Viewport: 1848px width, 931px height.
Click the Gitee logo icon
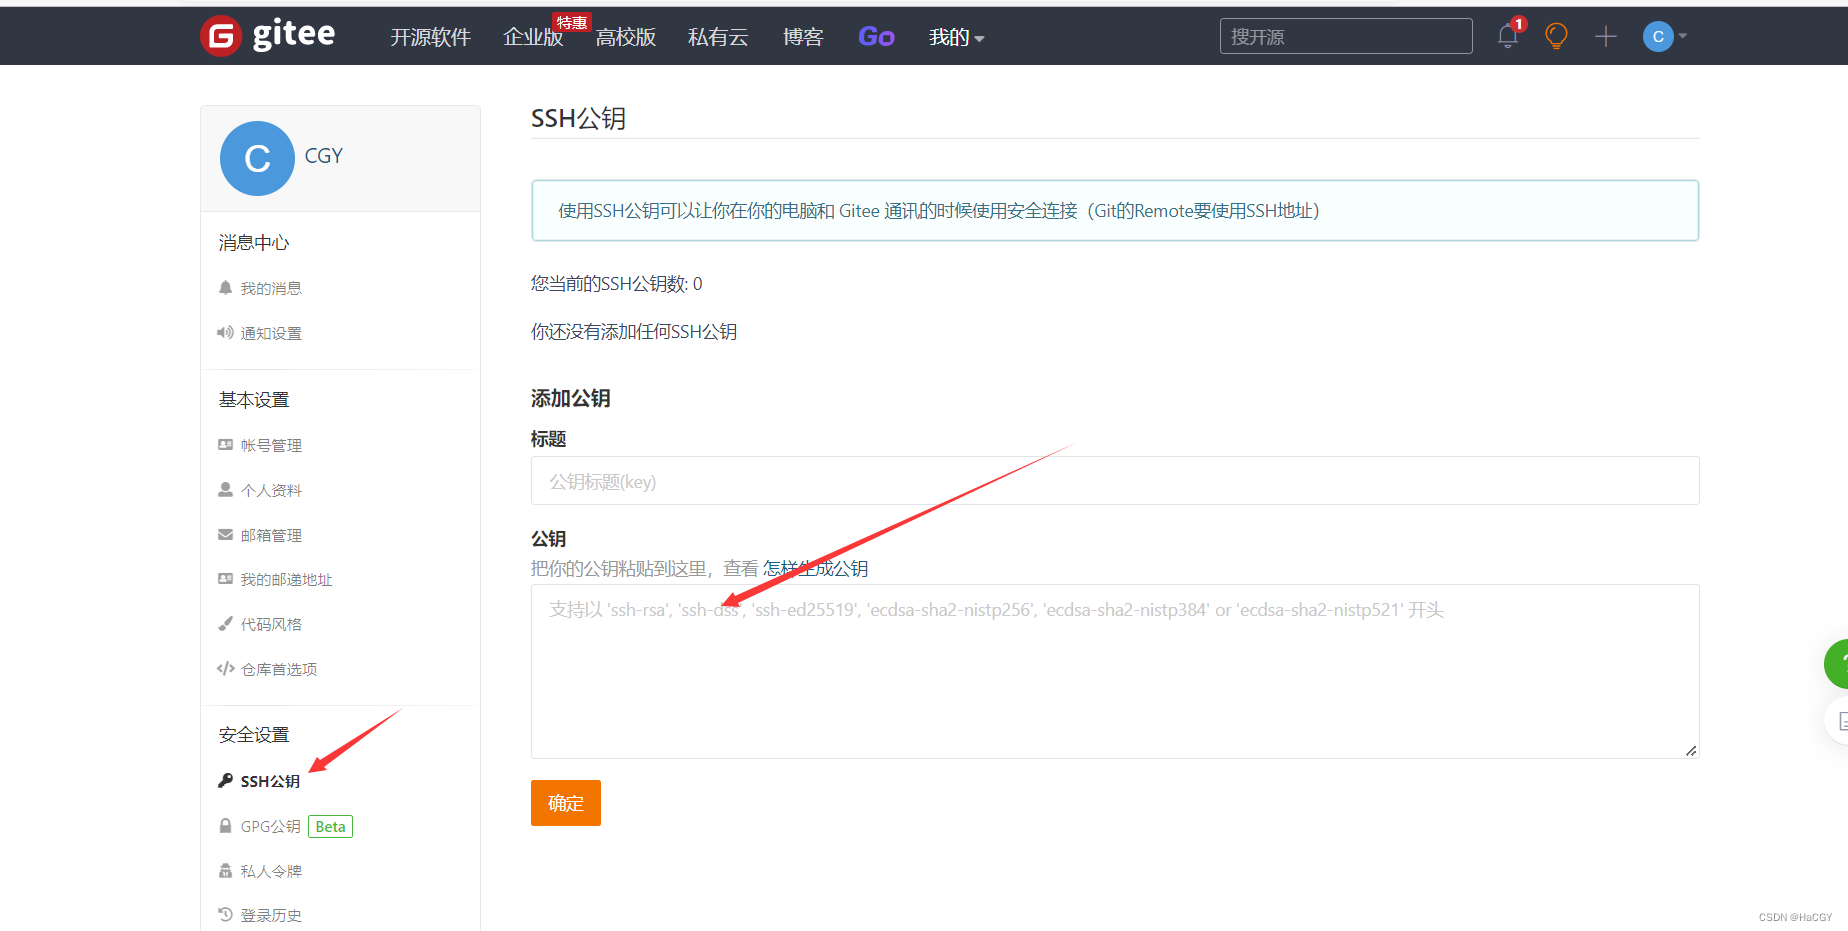[x=220, y=36]
